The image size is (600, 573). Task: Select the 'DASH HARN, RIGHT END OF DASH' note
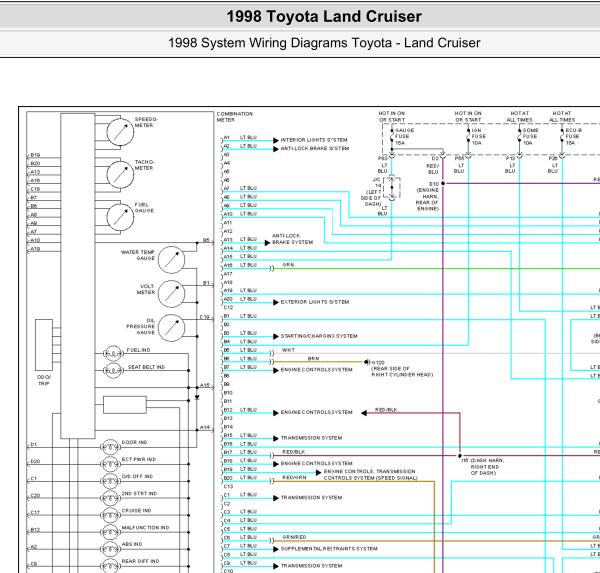487,467
